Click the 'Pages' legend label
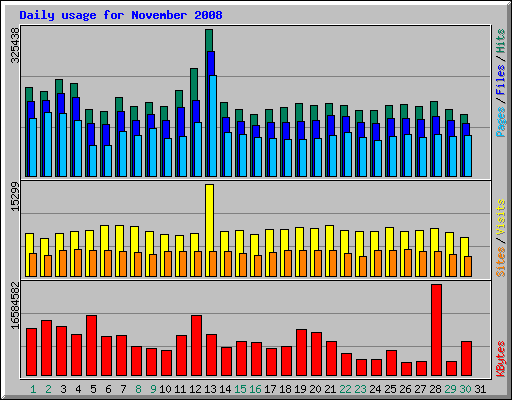Image resolution: width=512 pixels, height=400 pixels. [x=500, y=122]
